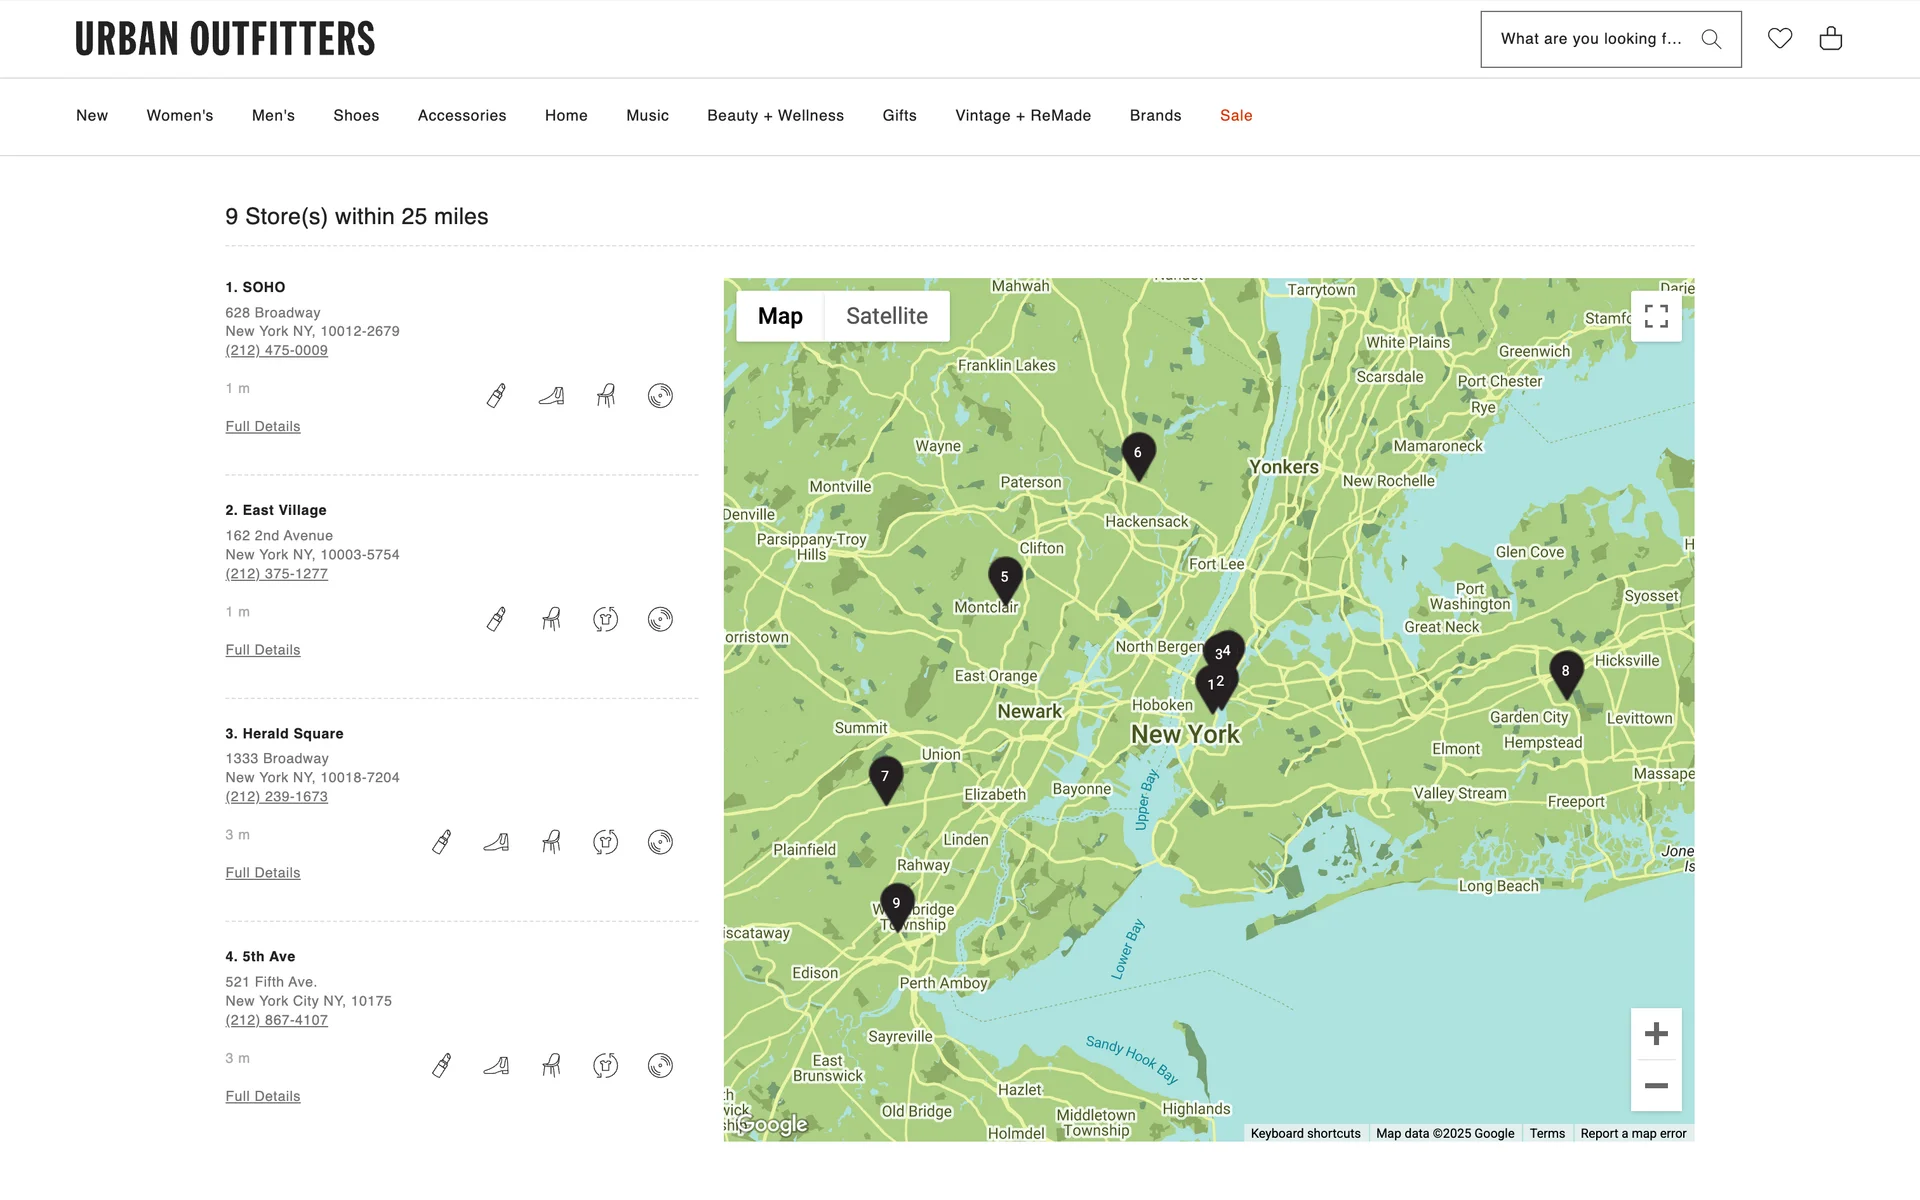The height and width of the screenshot is (1200, 1920).
Task: Click the search magnifier icon
Action: click(1711, 39)
